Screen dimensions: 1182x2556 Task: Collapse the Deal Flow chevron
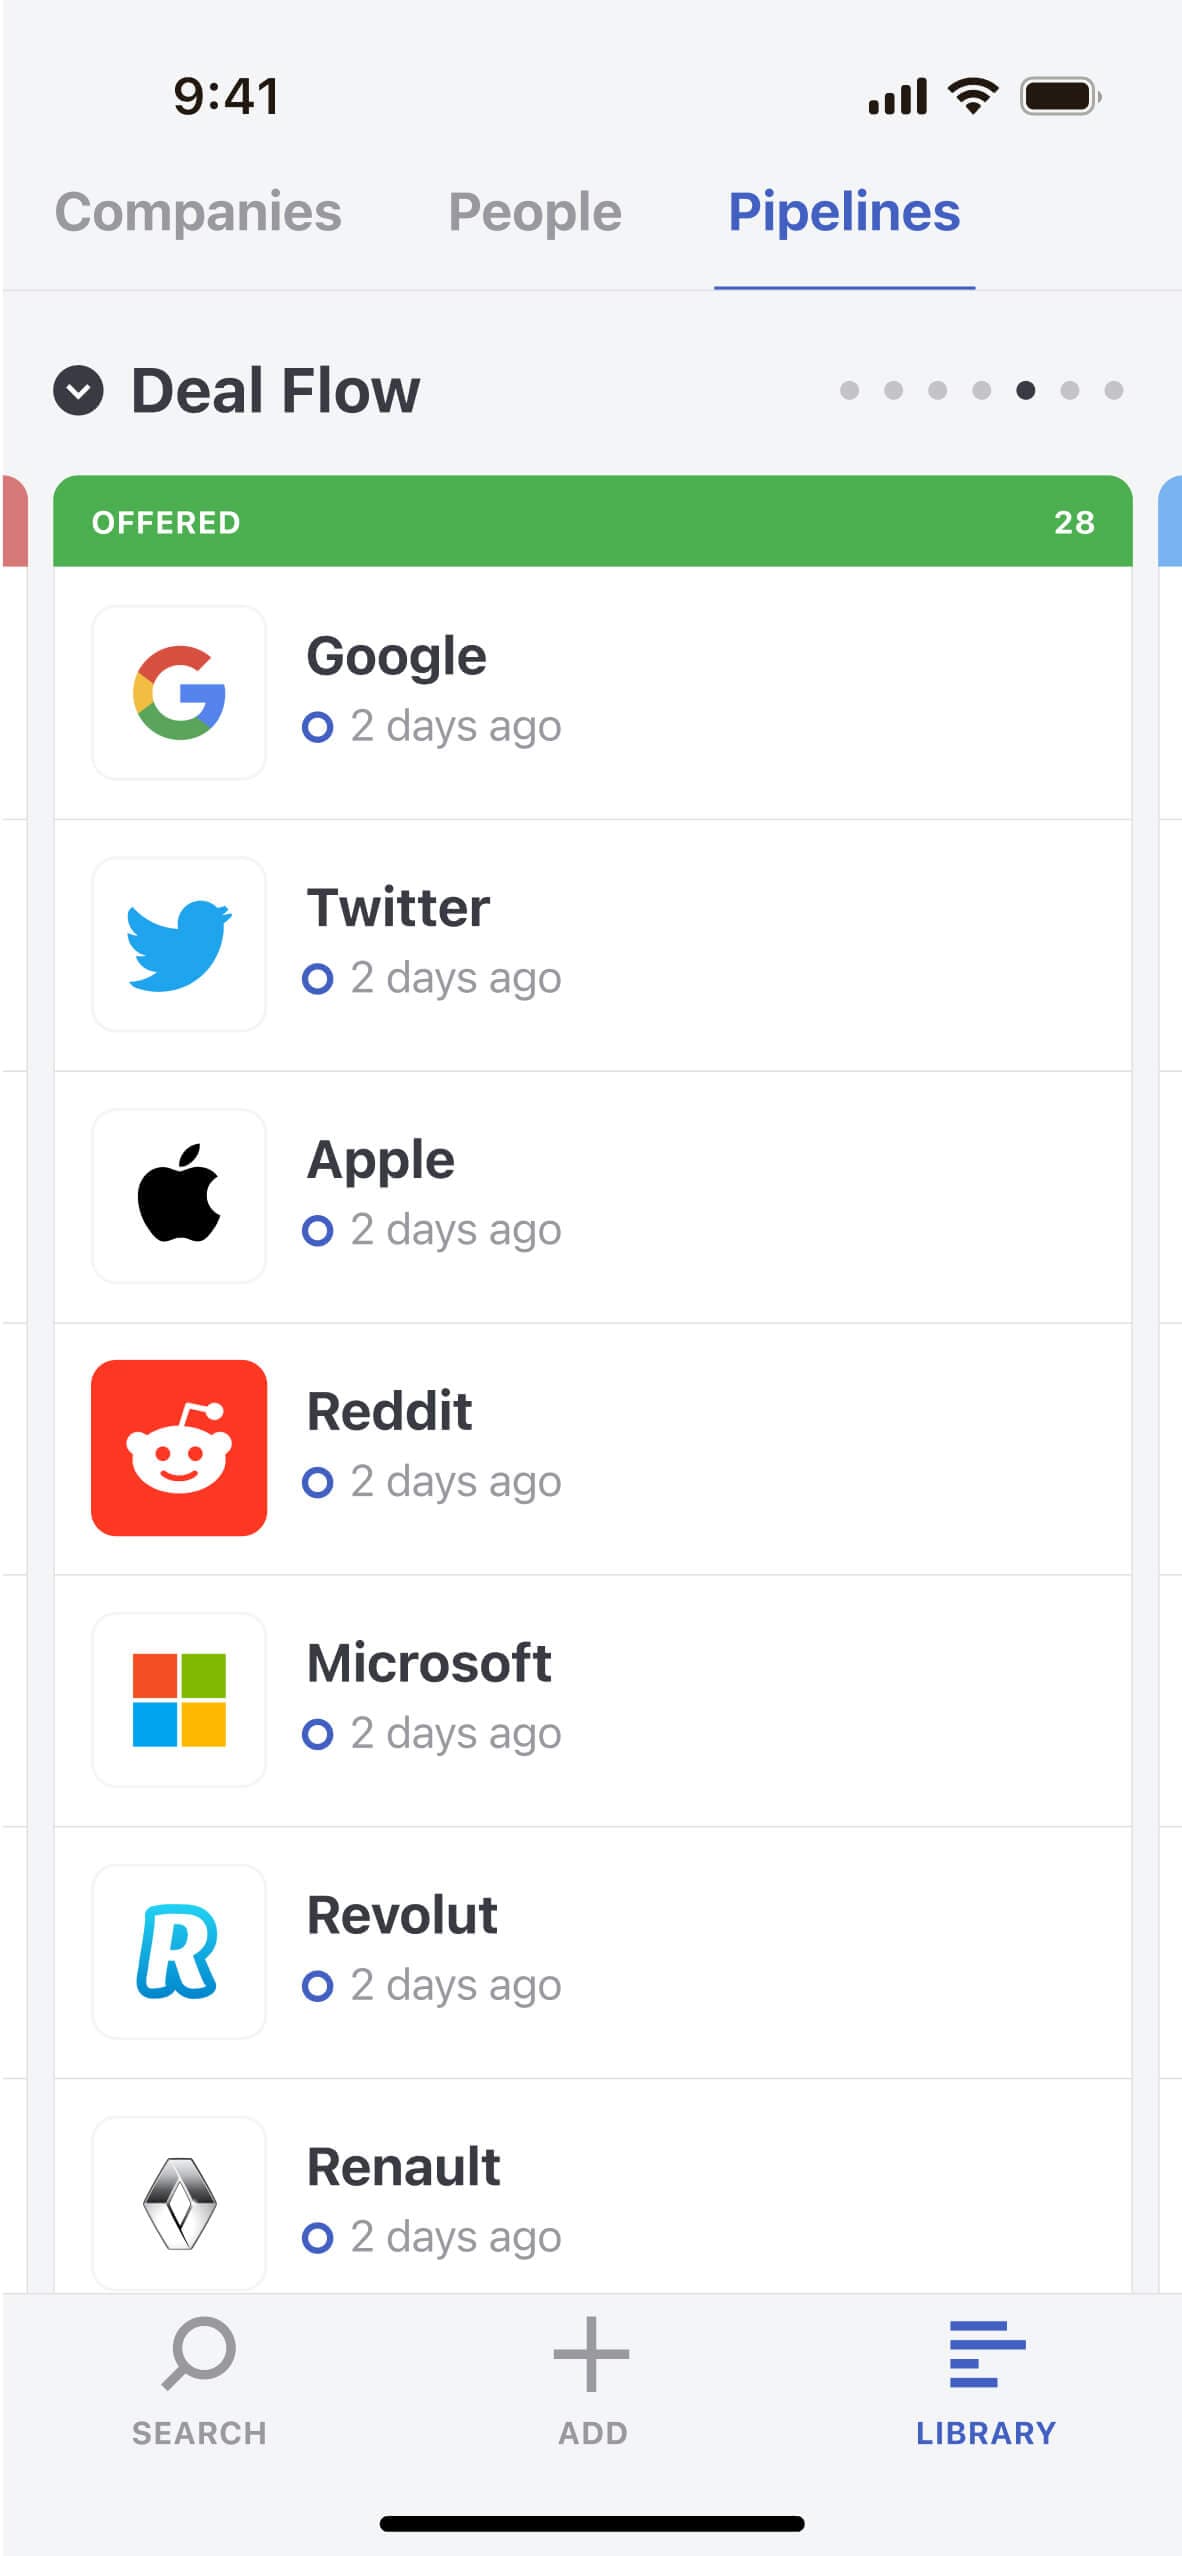(78, 390)
